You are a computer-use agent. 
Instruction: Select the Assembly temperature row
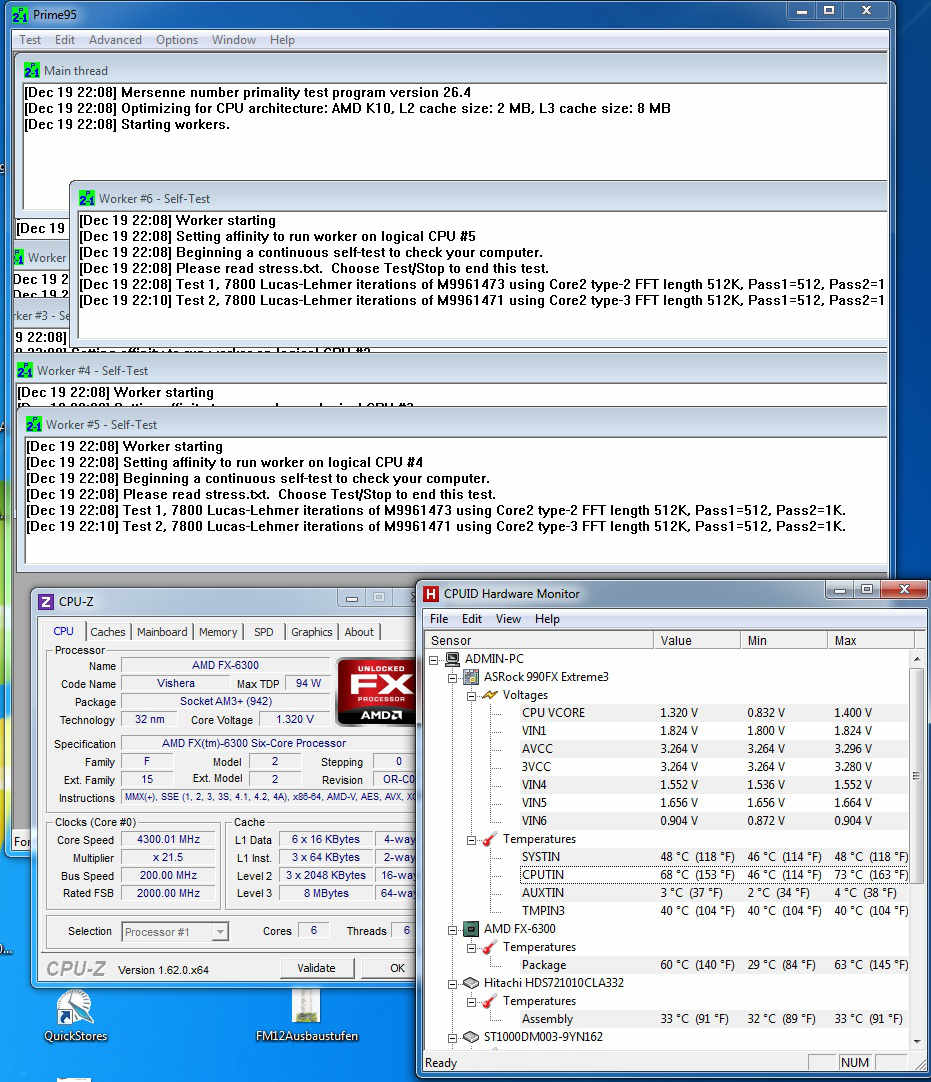tap(714, 1019)
